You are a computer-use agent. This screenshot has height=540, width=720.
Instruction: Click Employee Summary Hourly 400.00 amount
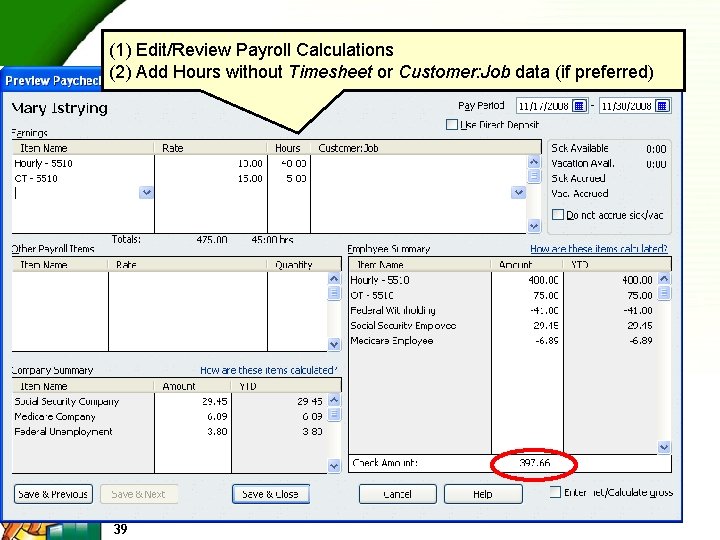point(543,280)
